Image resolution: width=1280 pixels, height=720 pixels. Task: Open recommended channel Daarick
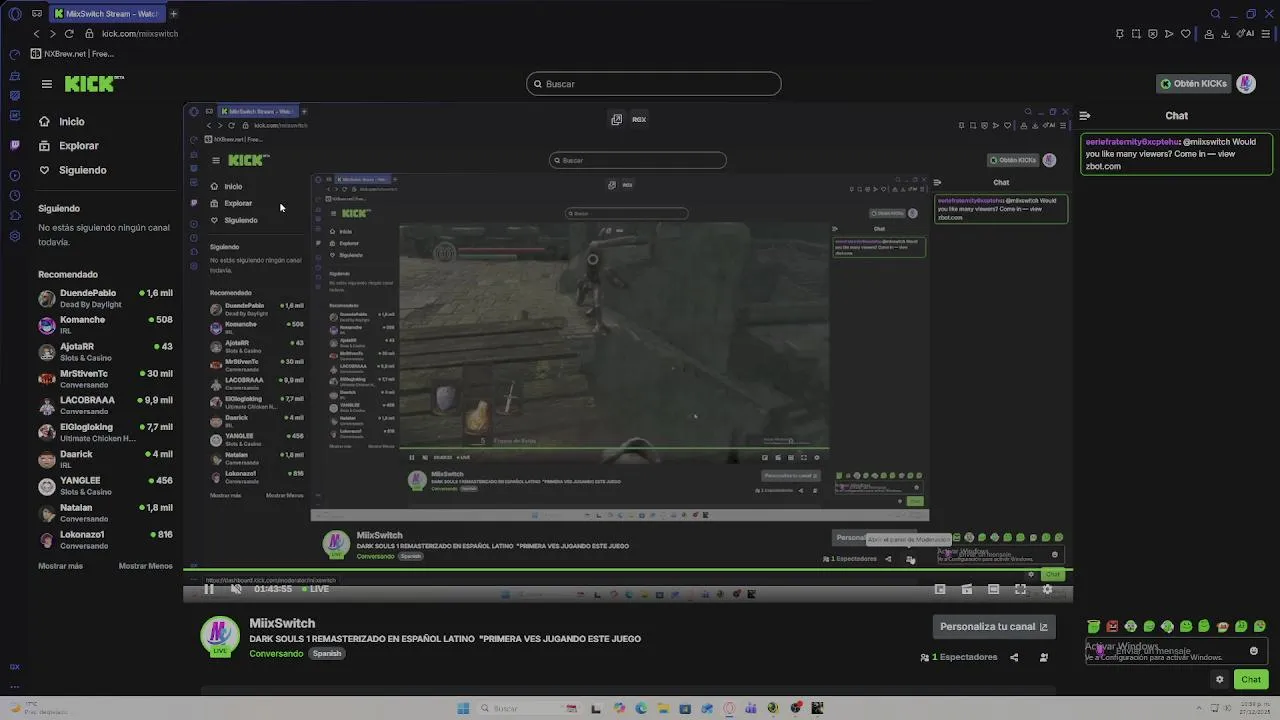[x=105, y=459]
